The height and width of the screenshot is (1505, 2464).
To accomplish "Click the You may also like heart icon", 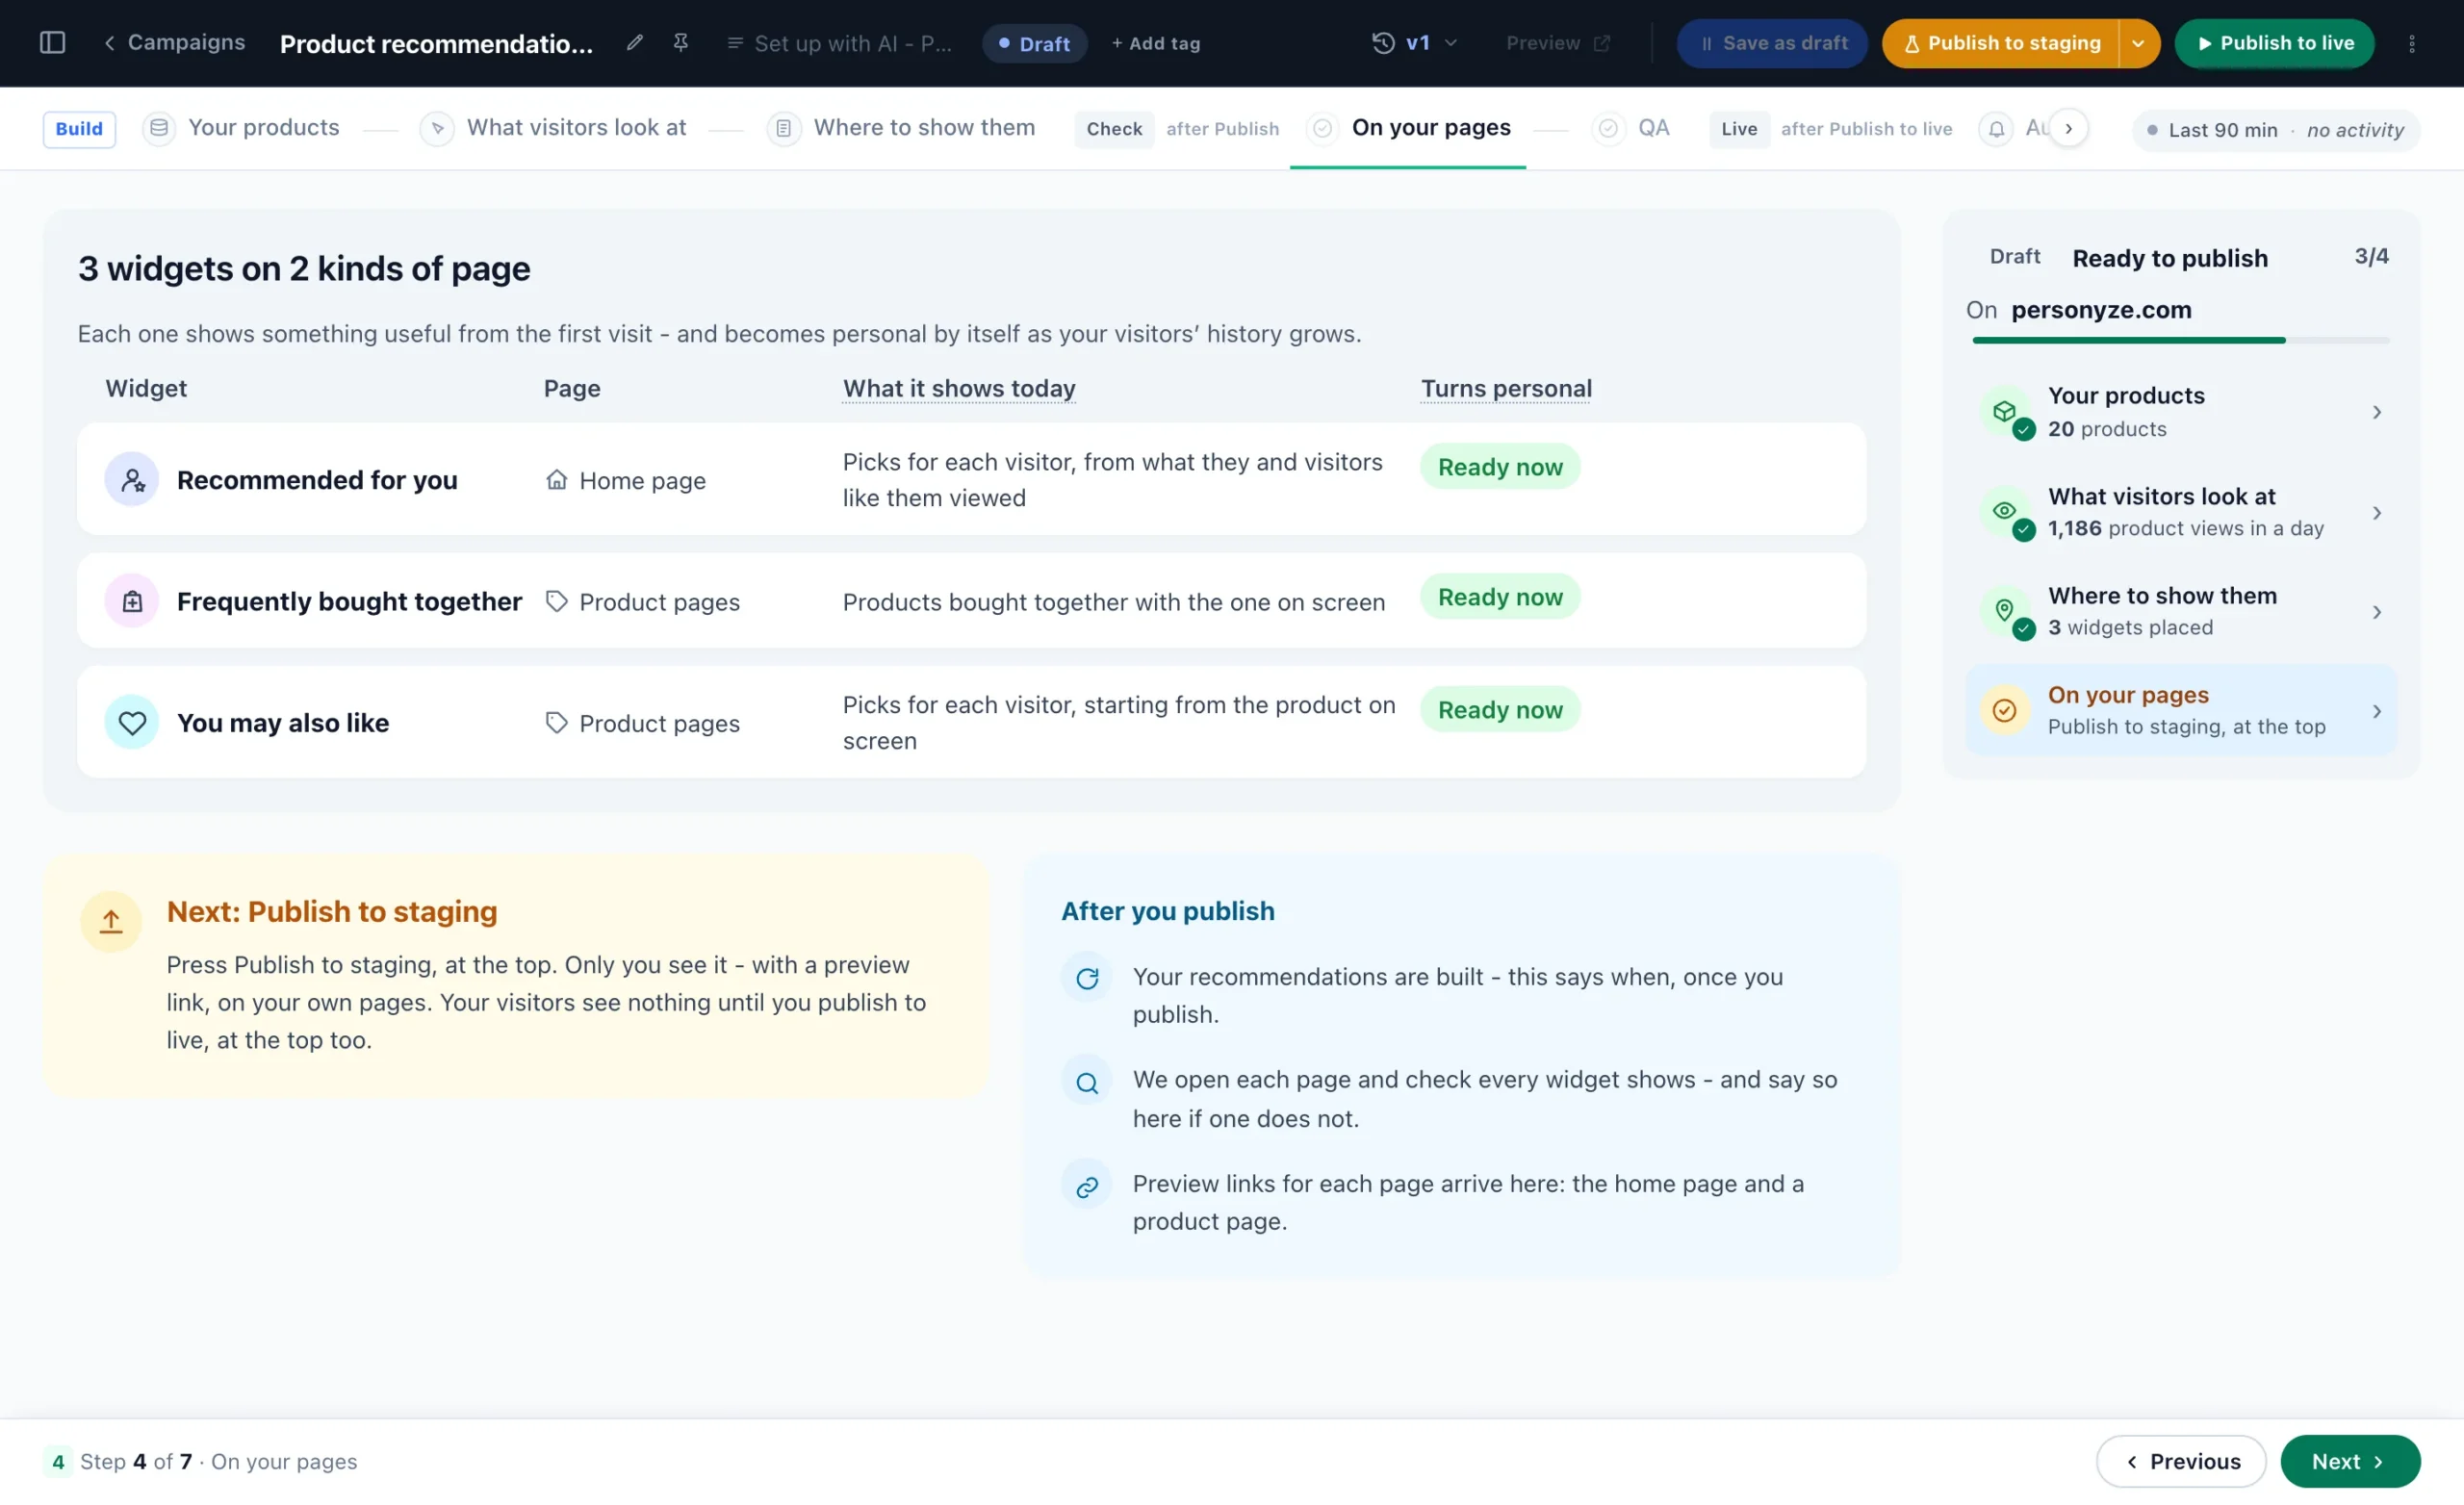I will pyautogui.click(x=132, y=722).
